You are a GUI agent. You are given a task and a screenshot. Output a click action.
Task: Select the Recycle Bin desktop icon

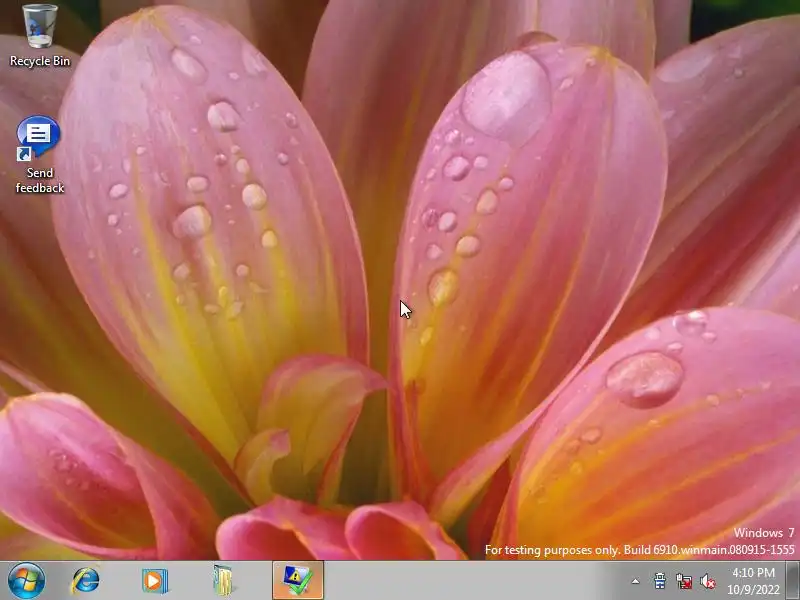coord(40,35)
